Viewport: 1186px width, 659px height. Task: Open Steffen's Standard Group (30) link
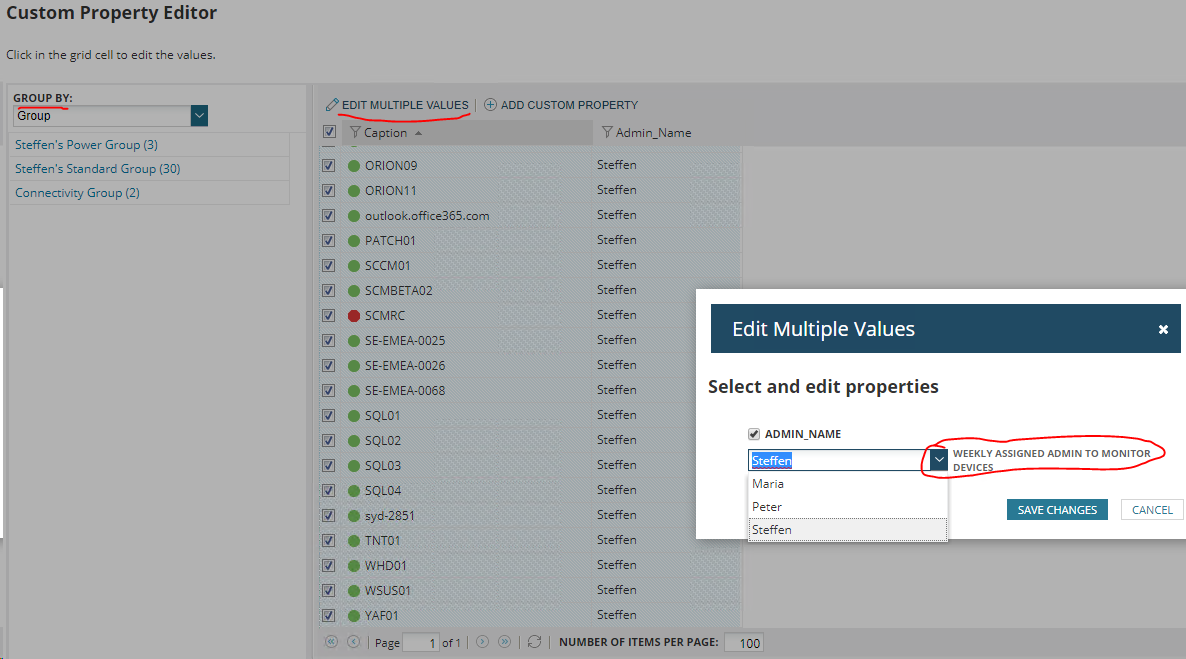tap(98, 169)
